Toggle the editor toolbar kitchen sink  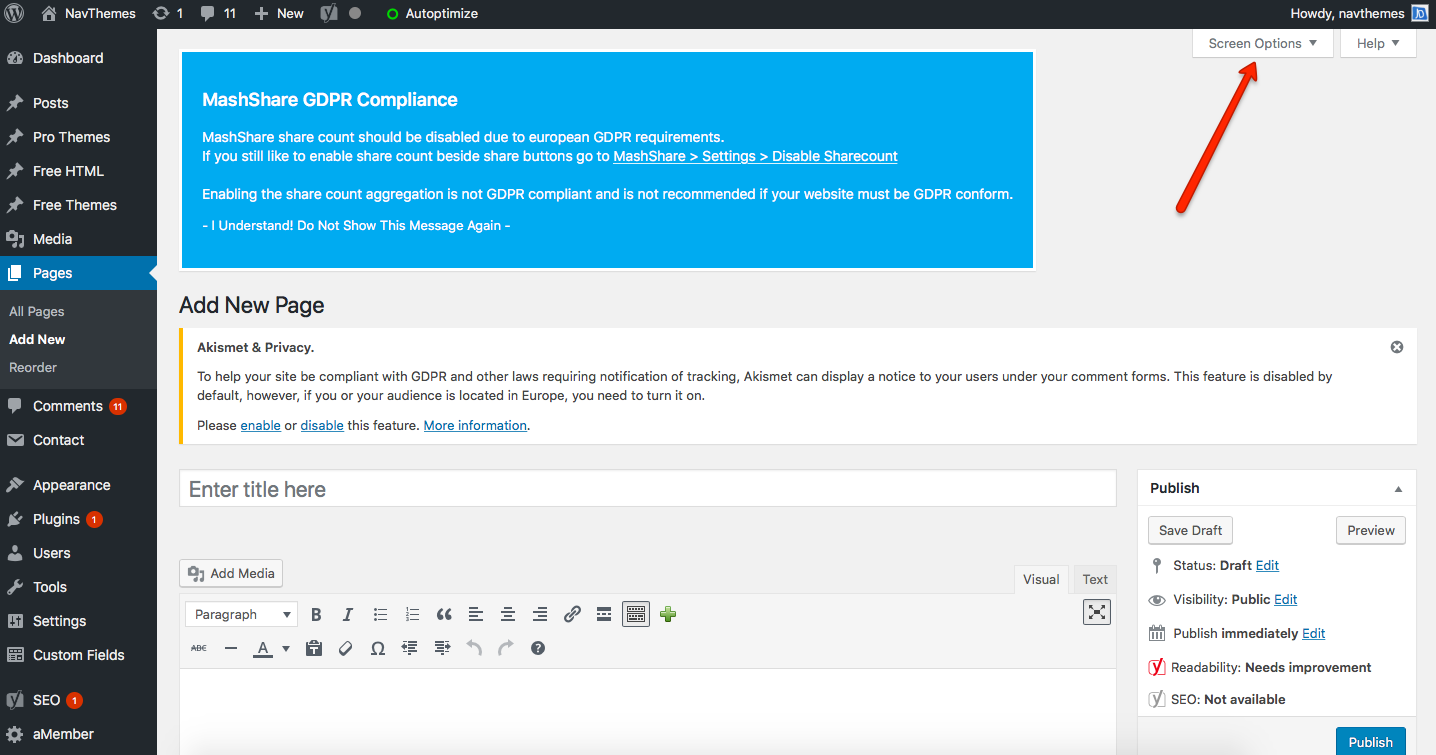[636, 614]
